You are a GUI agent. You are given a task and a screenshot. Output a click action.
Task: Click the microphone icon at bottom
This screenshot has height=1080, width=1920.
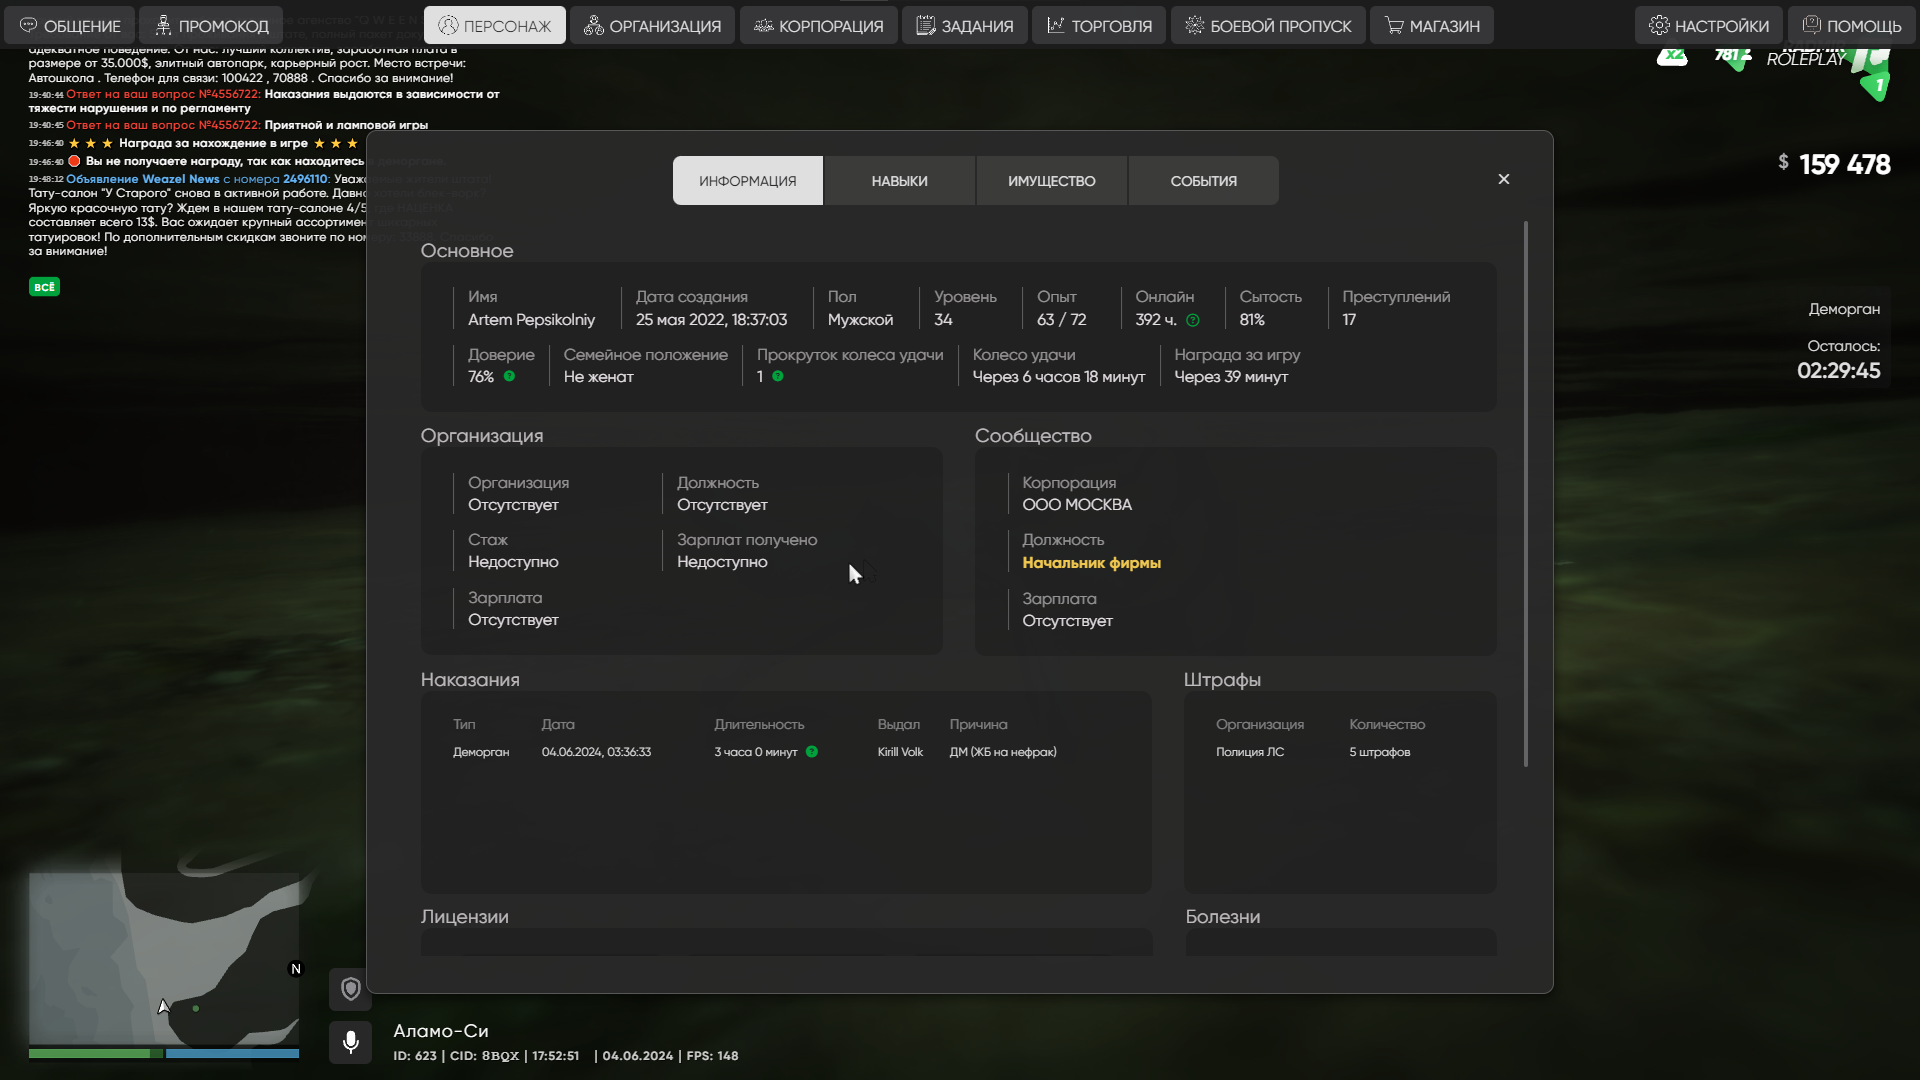(350, 1042)
